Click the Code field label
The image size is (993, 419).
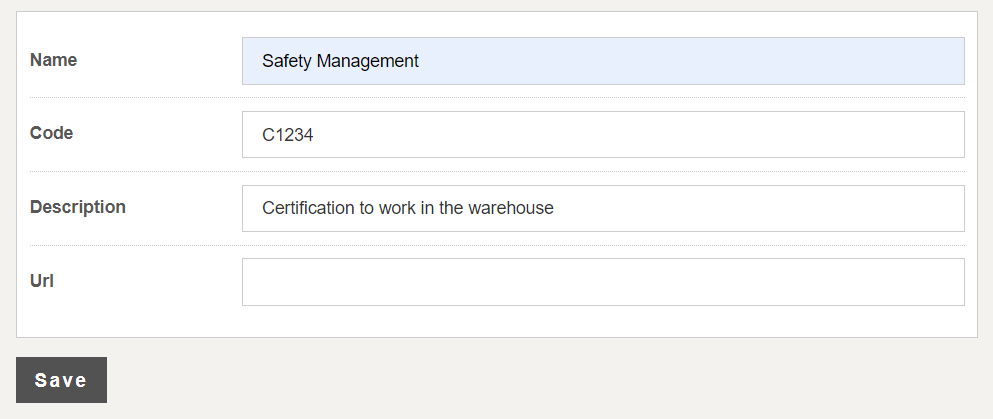coord(51,133)
